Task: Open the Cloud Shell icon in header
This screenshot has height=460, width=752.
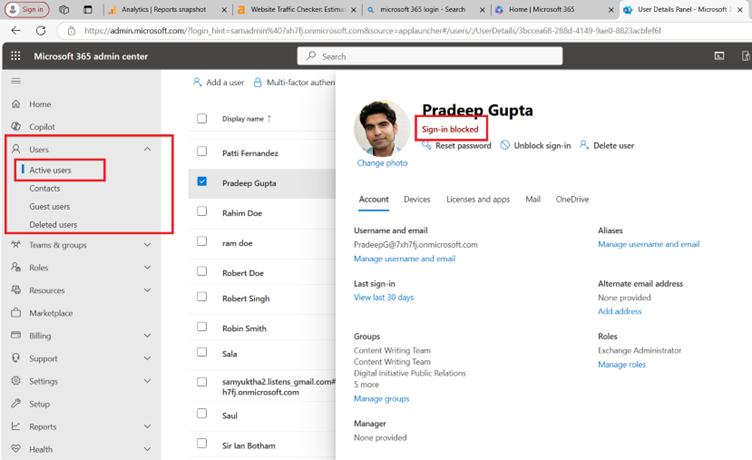Action: tap(719, 56)
